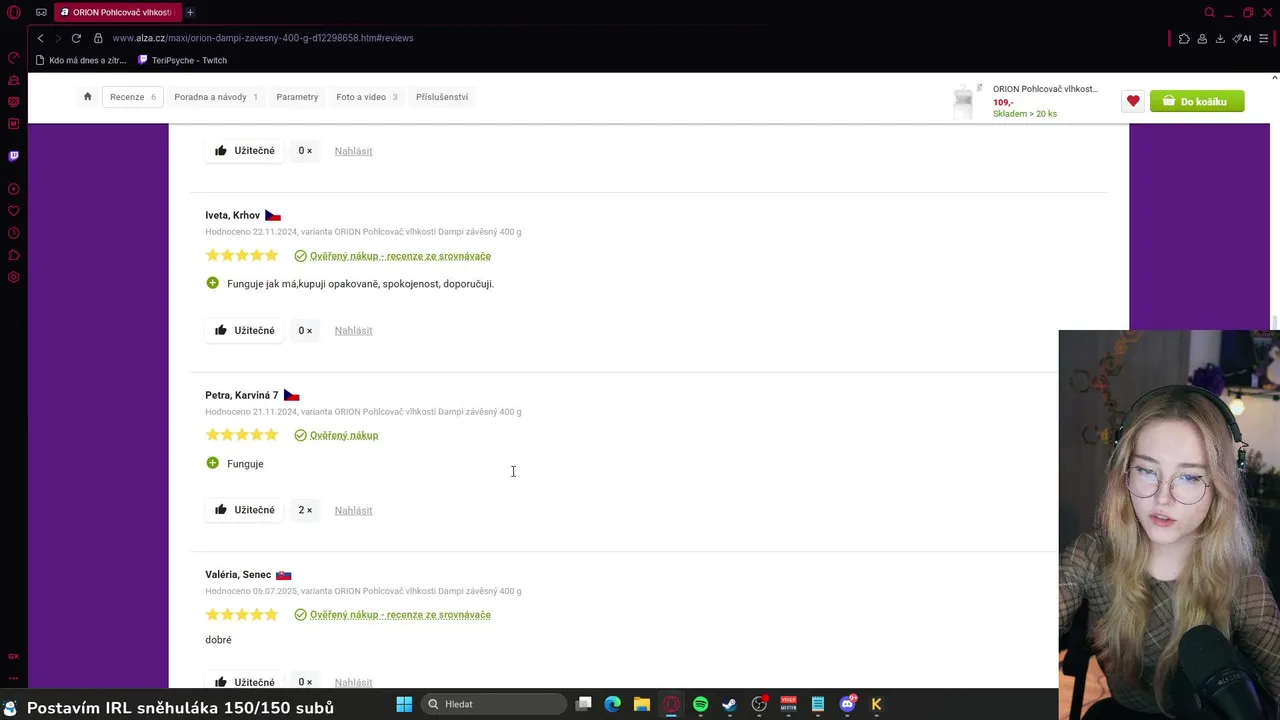This screenshot has width=1280, height=720.
Task: Open Task View in taskbar
Action: 583,704
